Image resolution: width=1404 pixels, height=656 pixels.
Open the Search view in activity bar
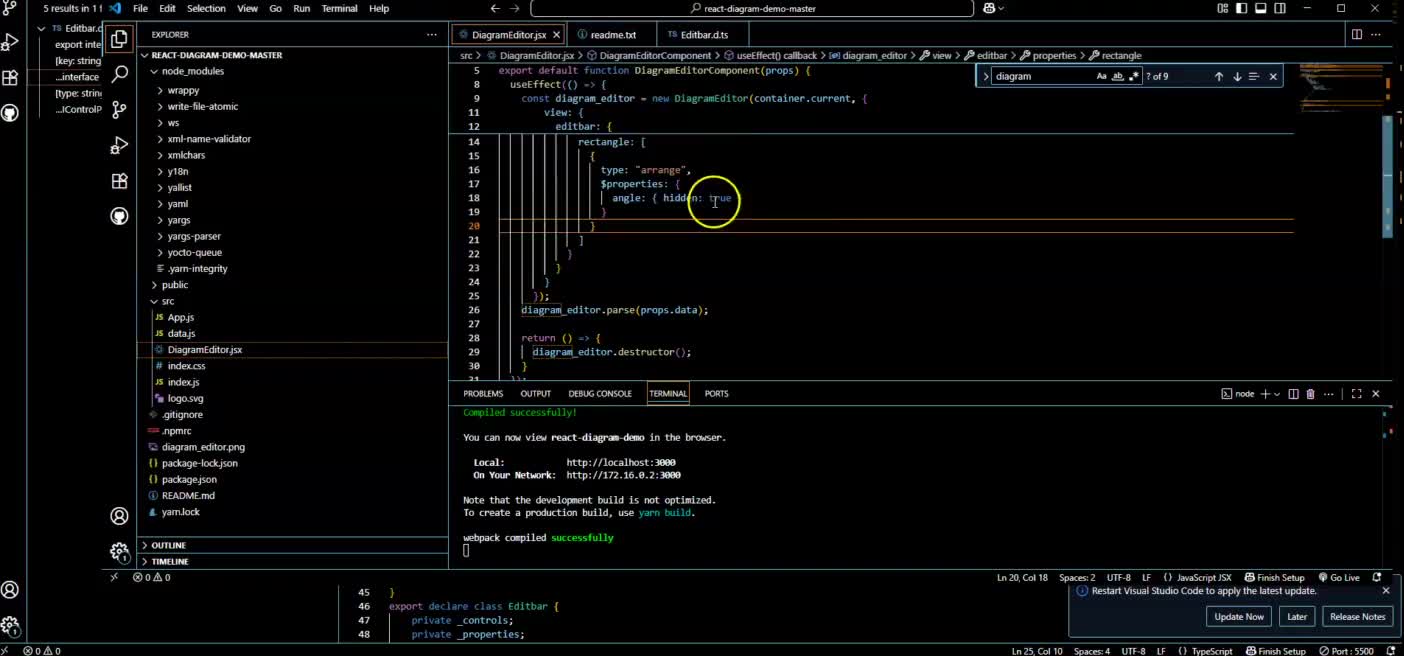coord(119,74)
